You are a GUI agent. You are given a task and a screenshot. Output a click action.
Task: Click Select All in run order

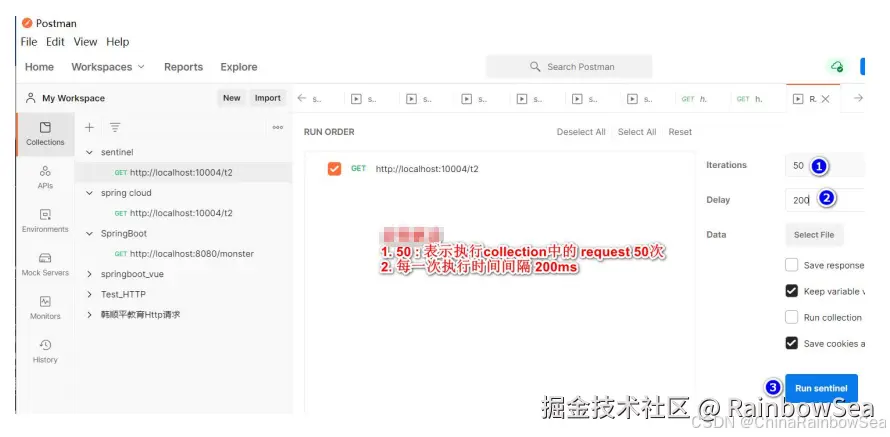[x=637, y=132]
